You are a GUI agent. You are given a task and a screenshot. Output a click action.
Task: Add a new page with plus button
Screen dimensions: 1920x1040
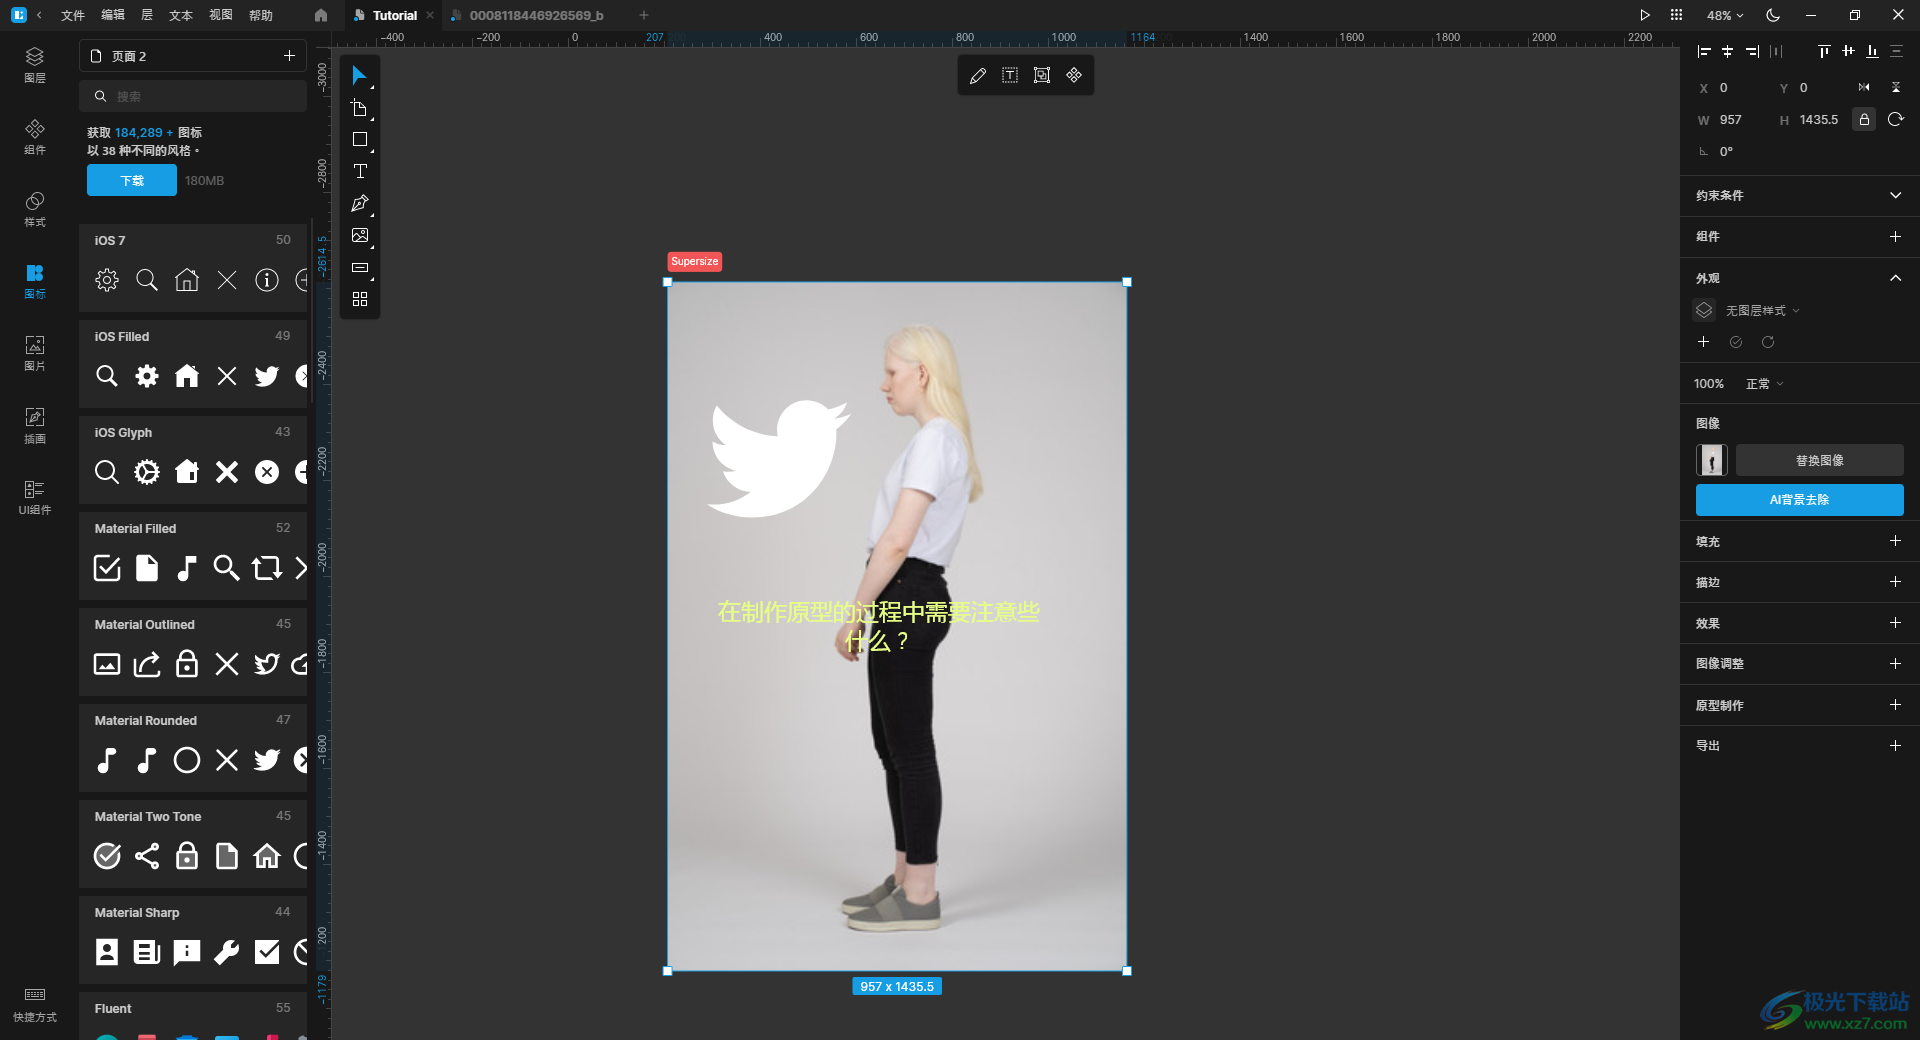click(x=289, y=56)
